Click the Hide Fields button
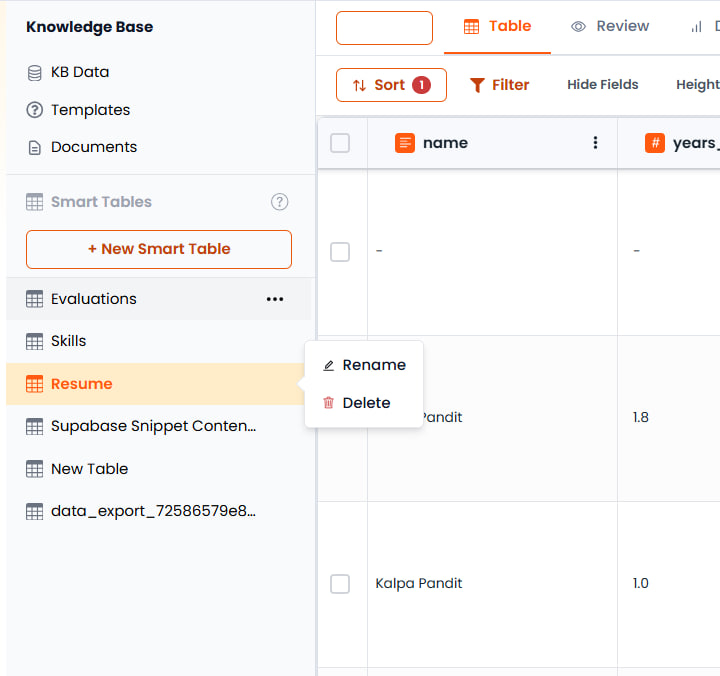Image resolution: width=720 pixels, height=676 pixels. click(602, 84)
